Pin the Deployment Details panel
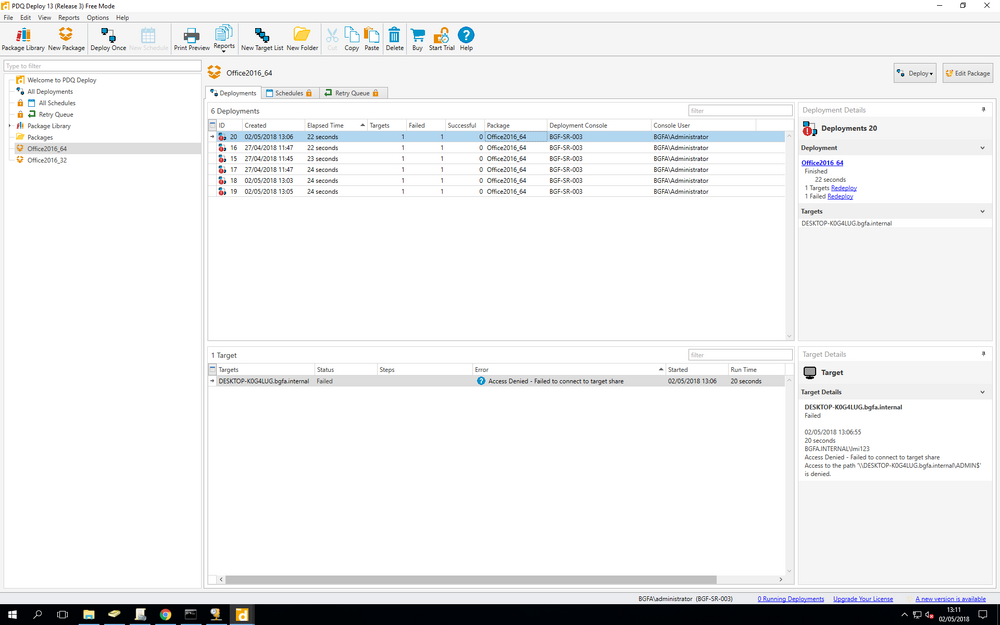This screenshot has width=1000, height=625. click(983, 110)
